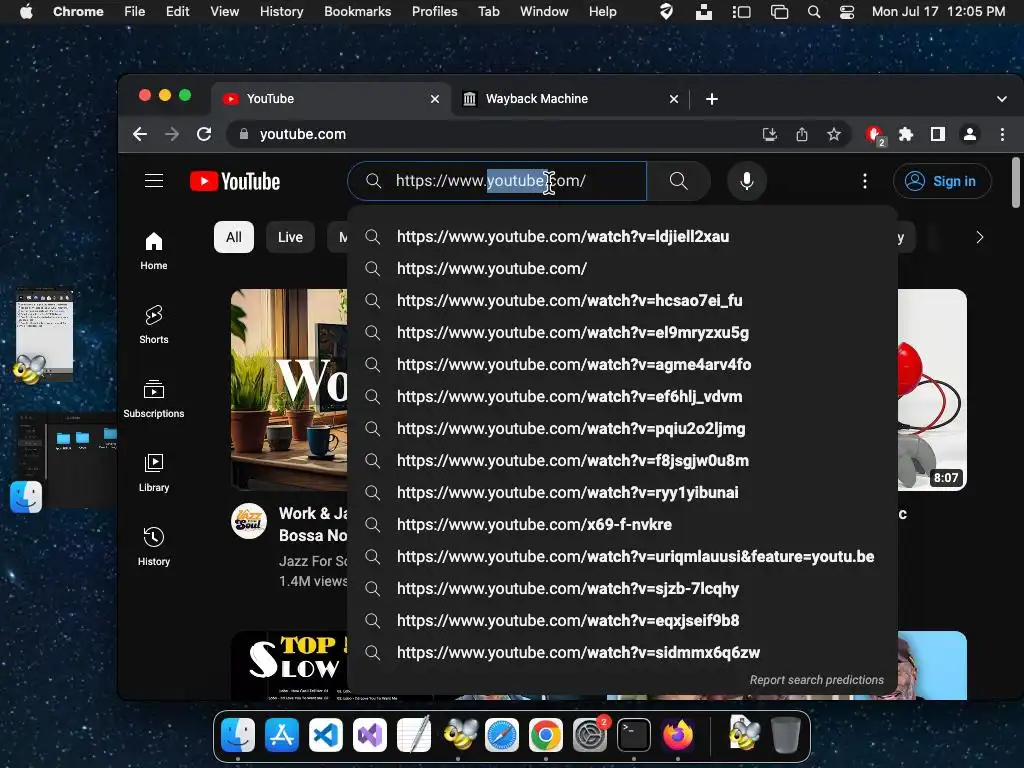This screenshot has height=768, width=1024.
Task: Select the All filter chip
Action: tap(234, 237)
